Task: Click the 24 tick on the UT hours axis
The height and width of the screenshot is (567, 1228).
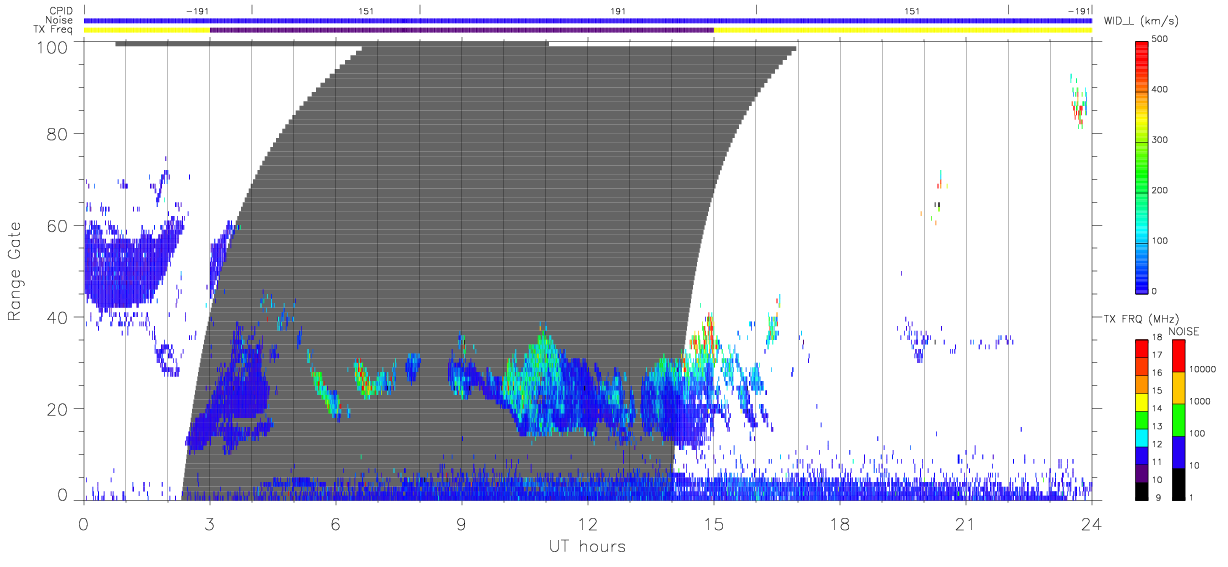Action: pyautogui.click(x=1091, y=524)
